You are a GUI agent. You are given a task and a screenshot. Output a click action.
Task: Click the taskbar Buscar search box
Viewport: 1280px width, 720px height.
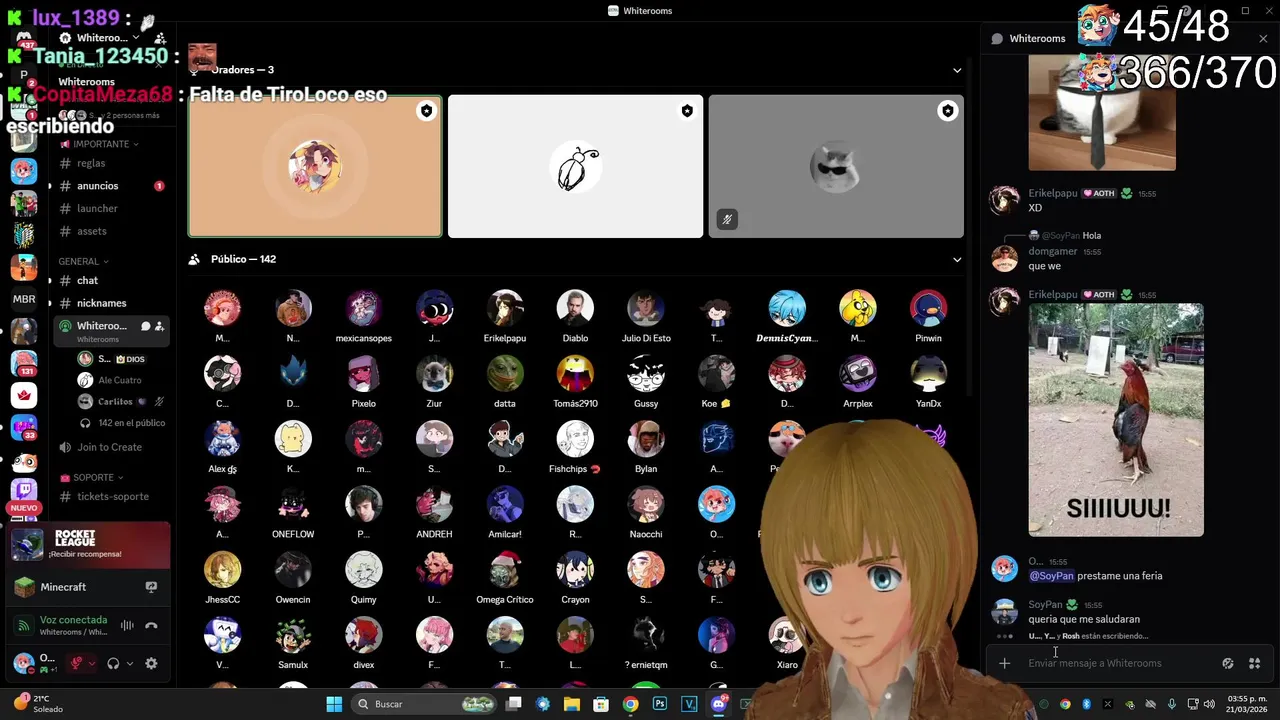426,704
